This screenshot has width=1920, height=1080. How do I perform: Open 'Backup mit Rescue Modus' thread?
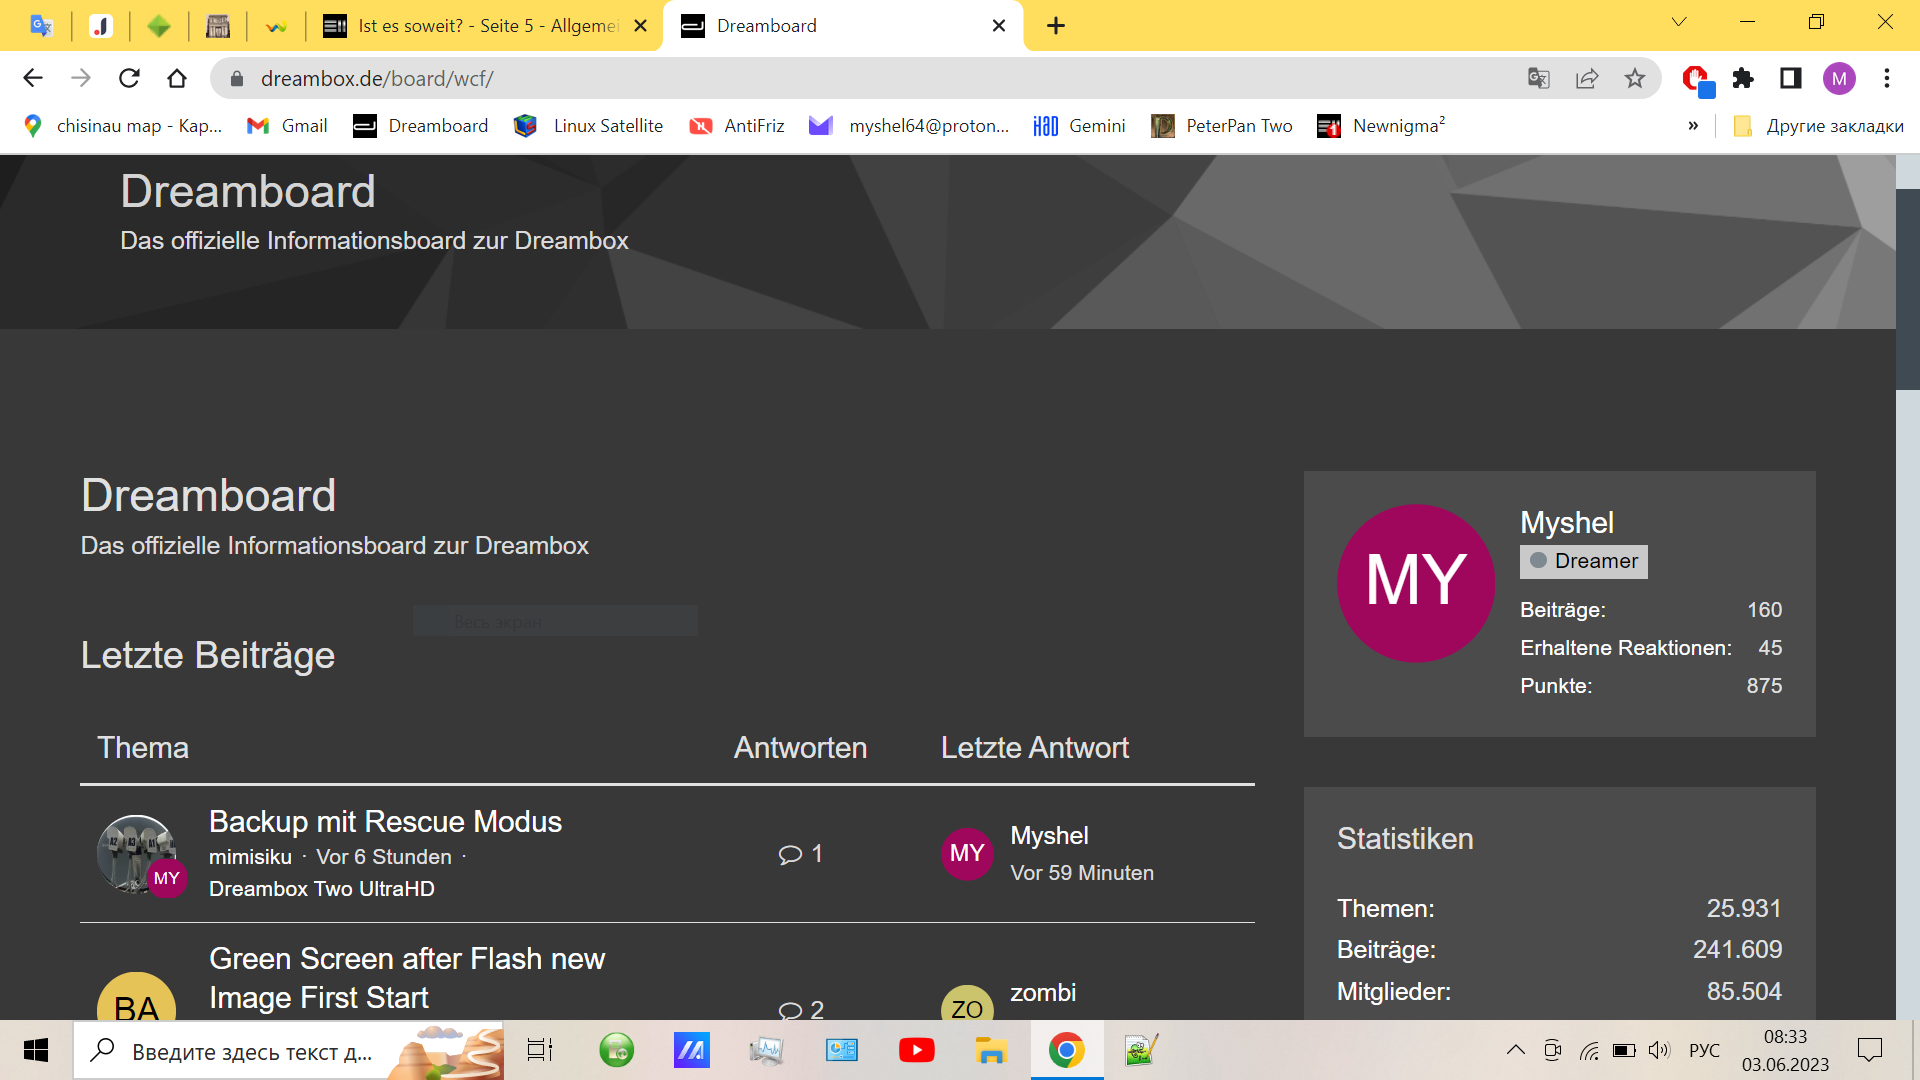click(x=385, y=821)
